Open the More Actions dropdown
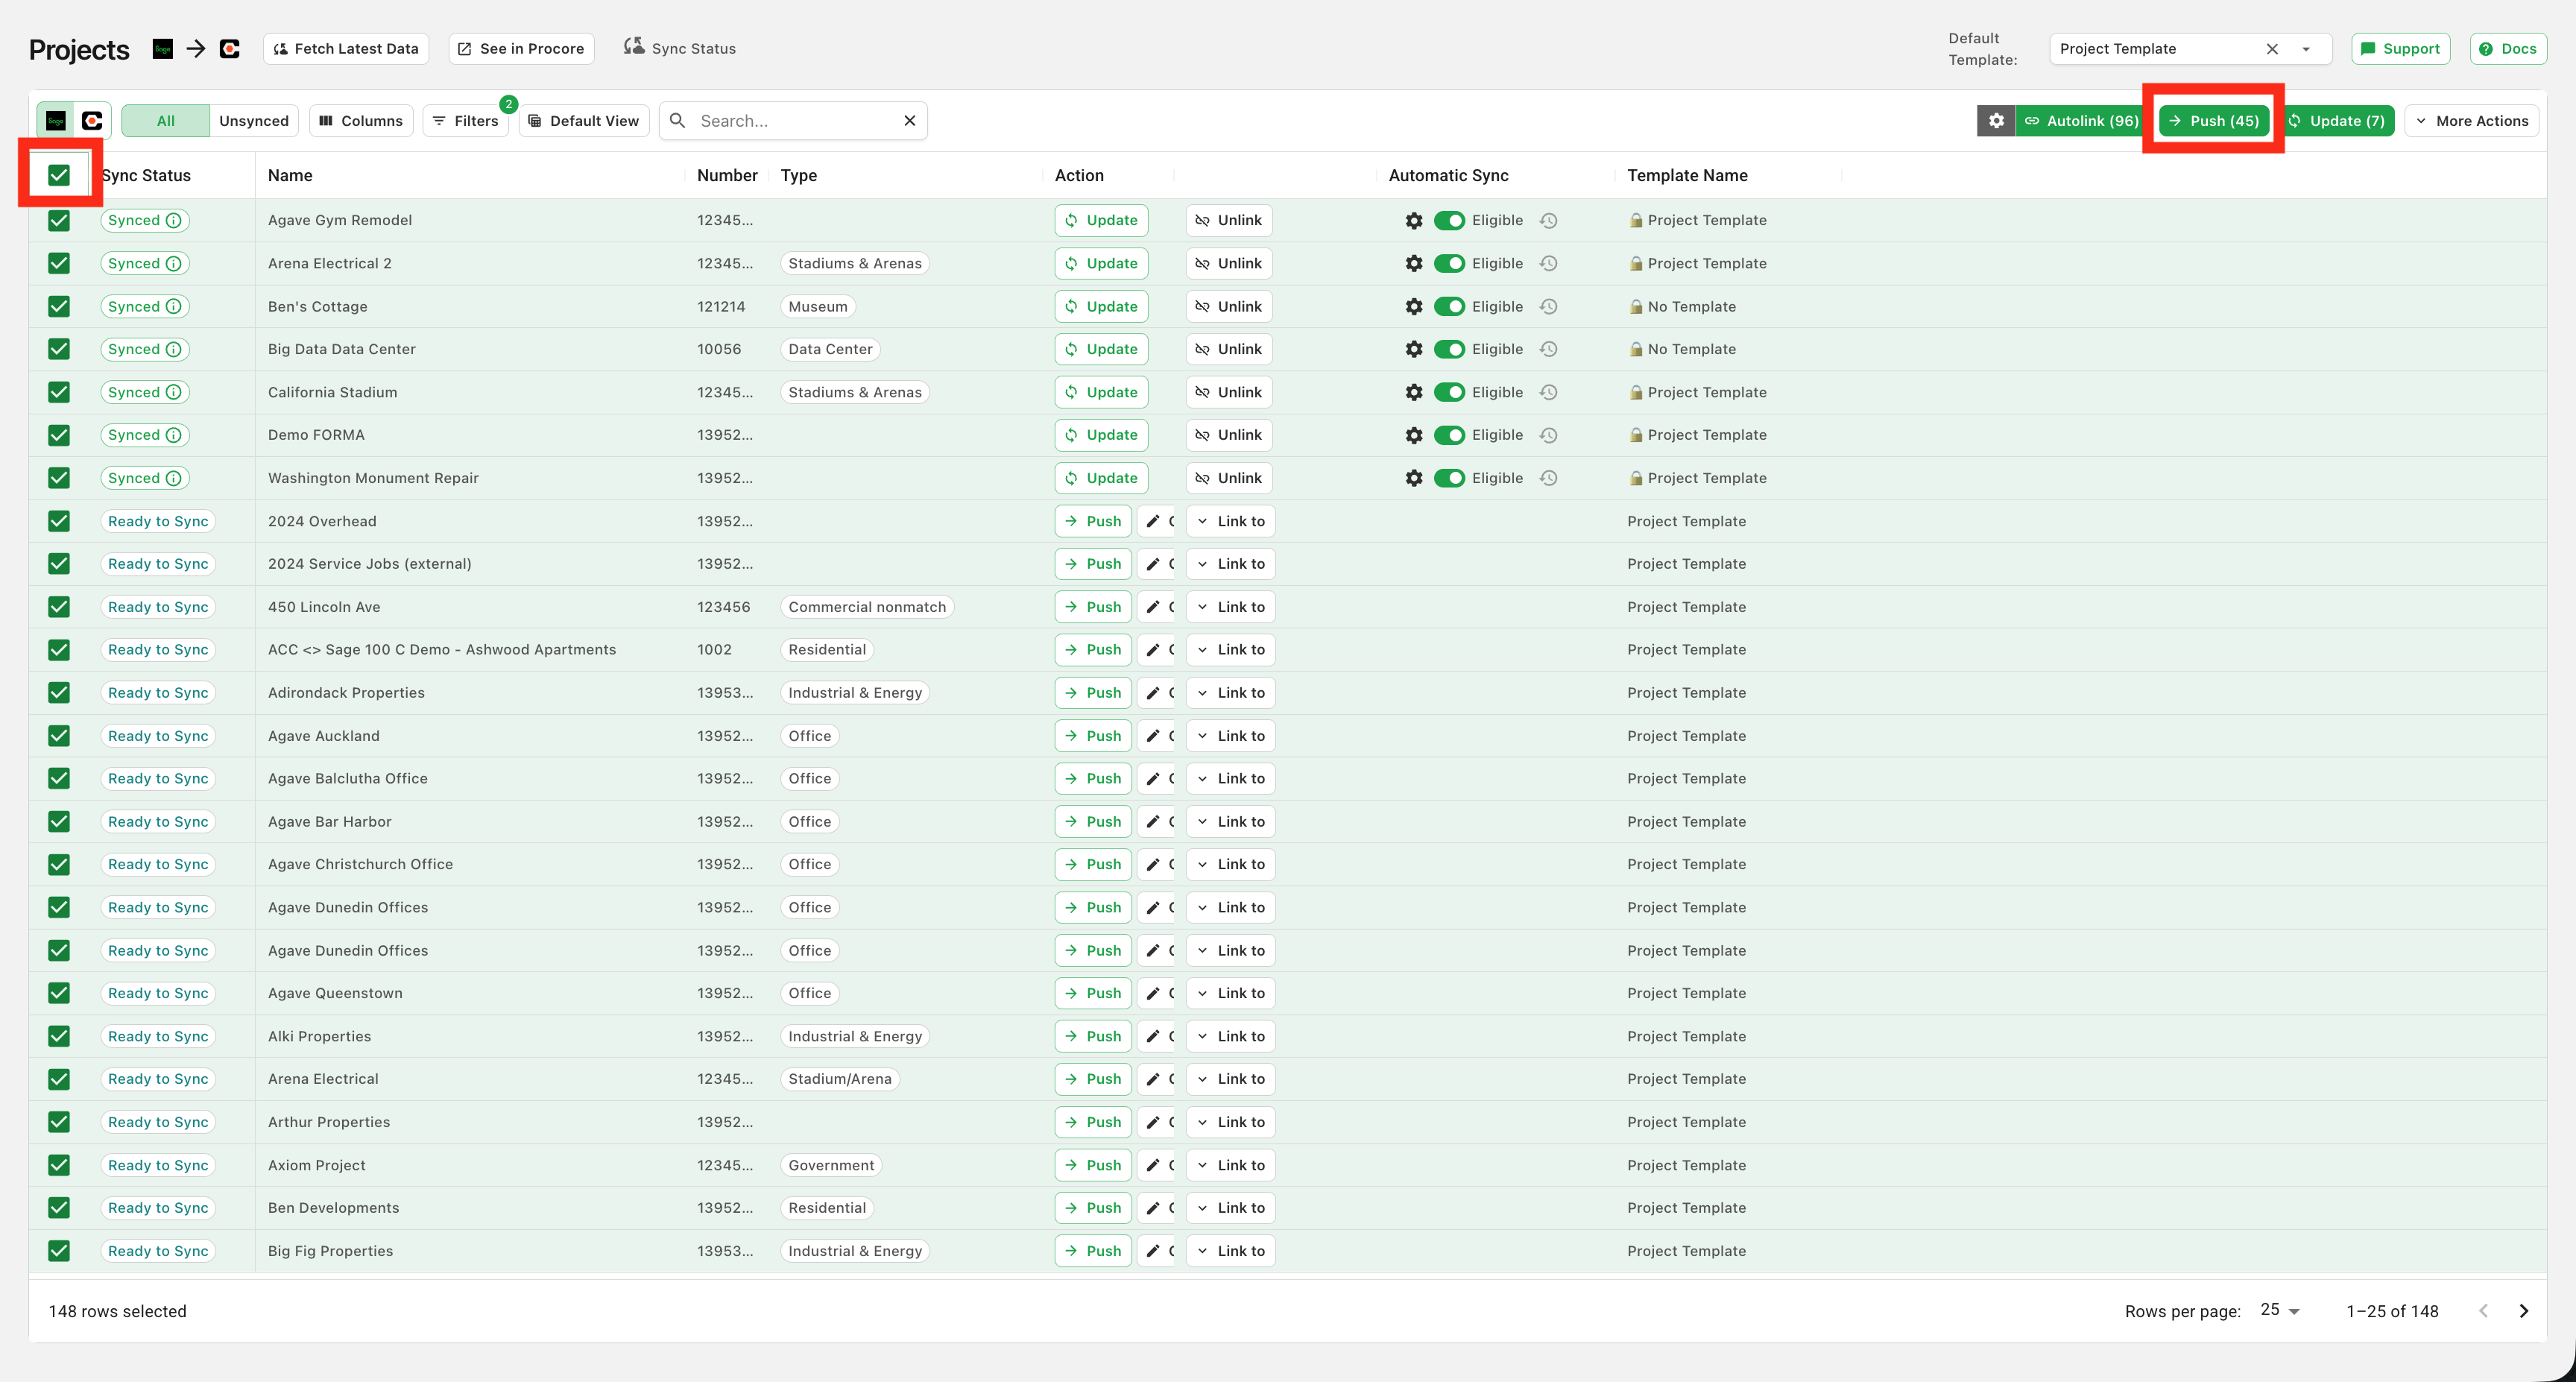Viewport: 2576px width, 1382px height. click(2471, 121)
